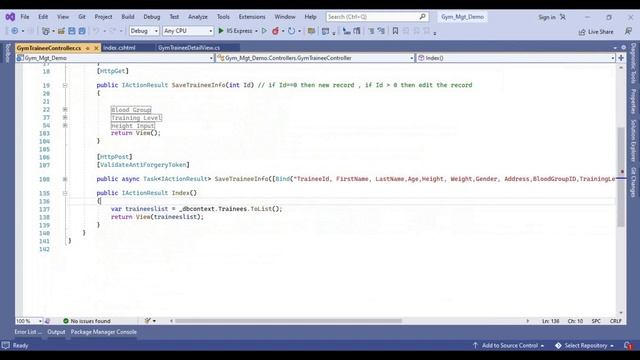
Task: Click the new project toolbar icon
Action: tap(46, 31)
